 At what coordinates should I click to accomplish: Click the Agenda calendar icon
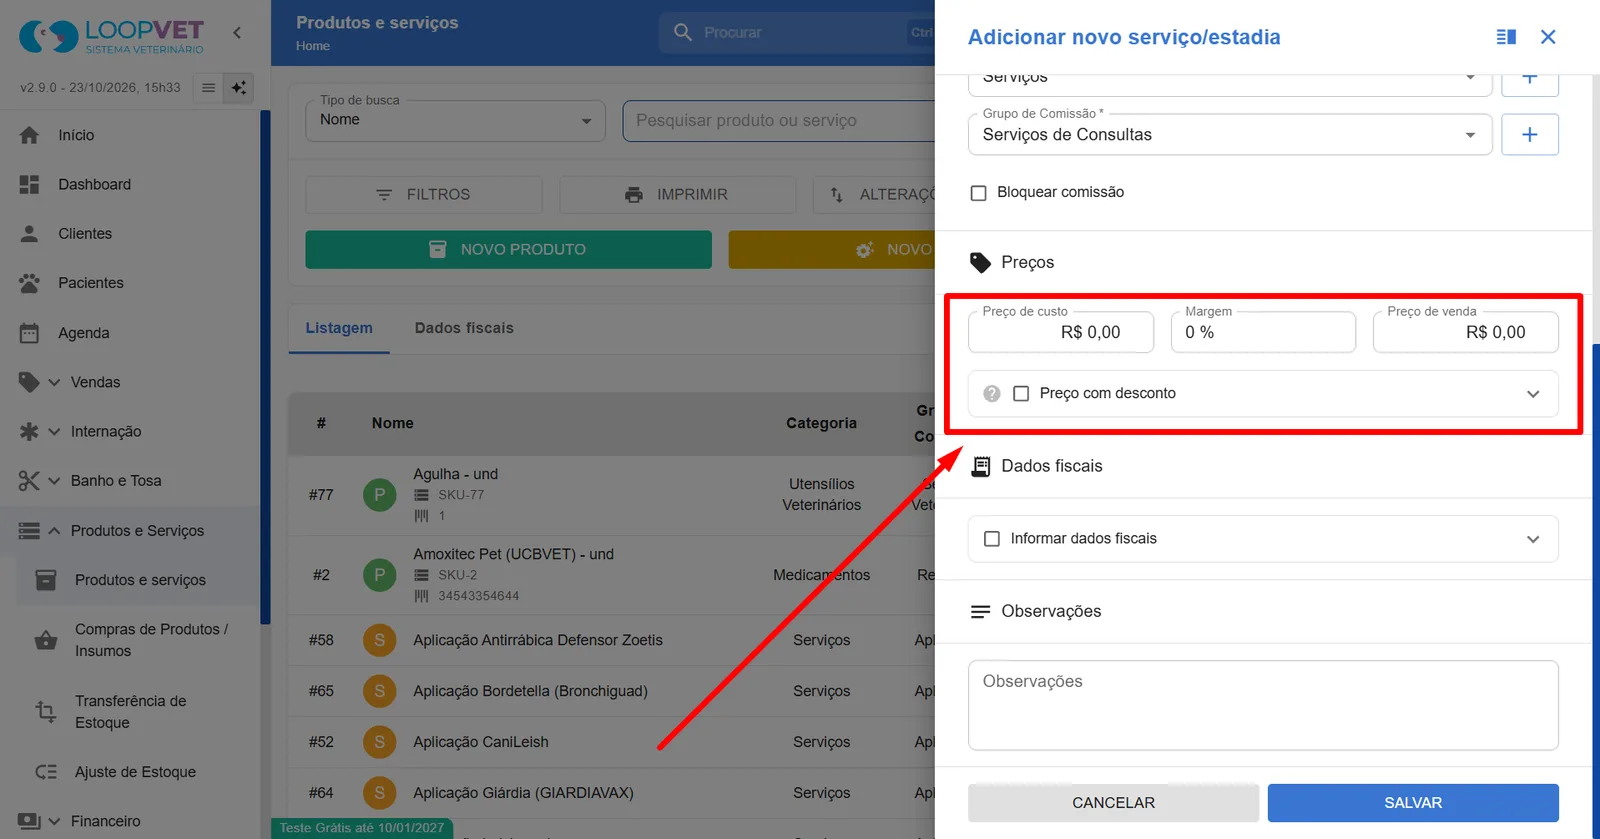[29, 333]
